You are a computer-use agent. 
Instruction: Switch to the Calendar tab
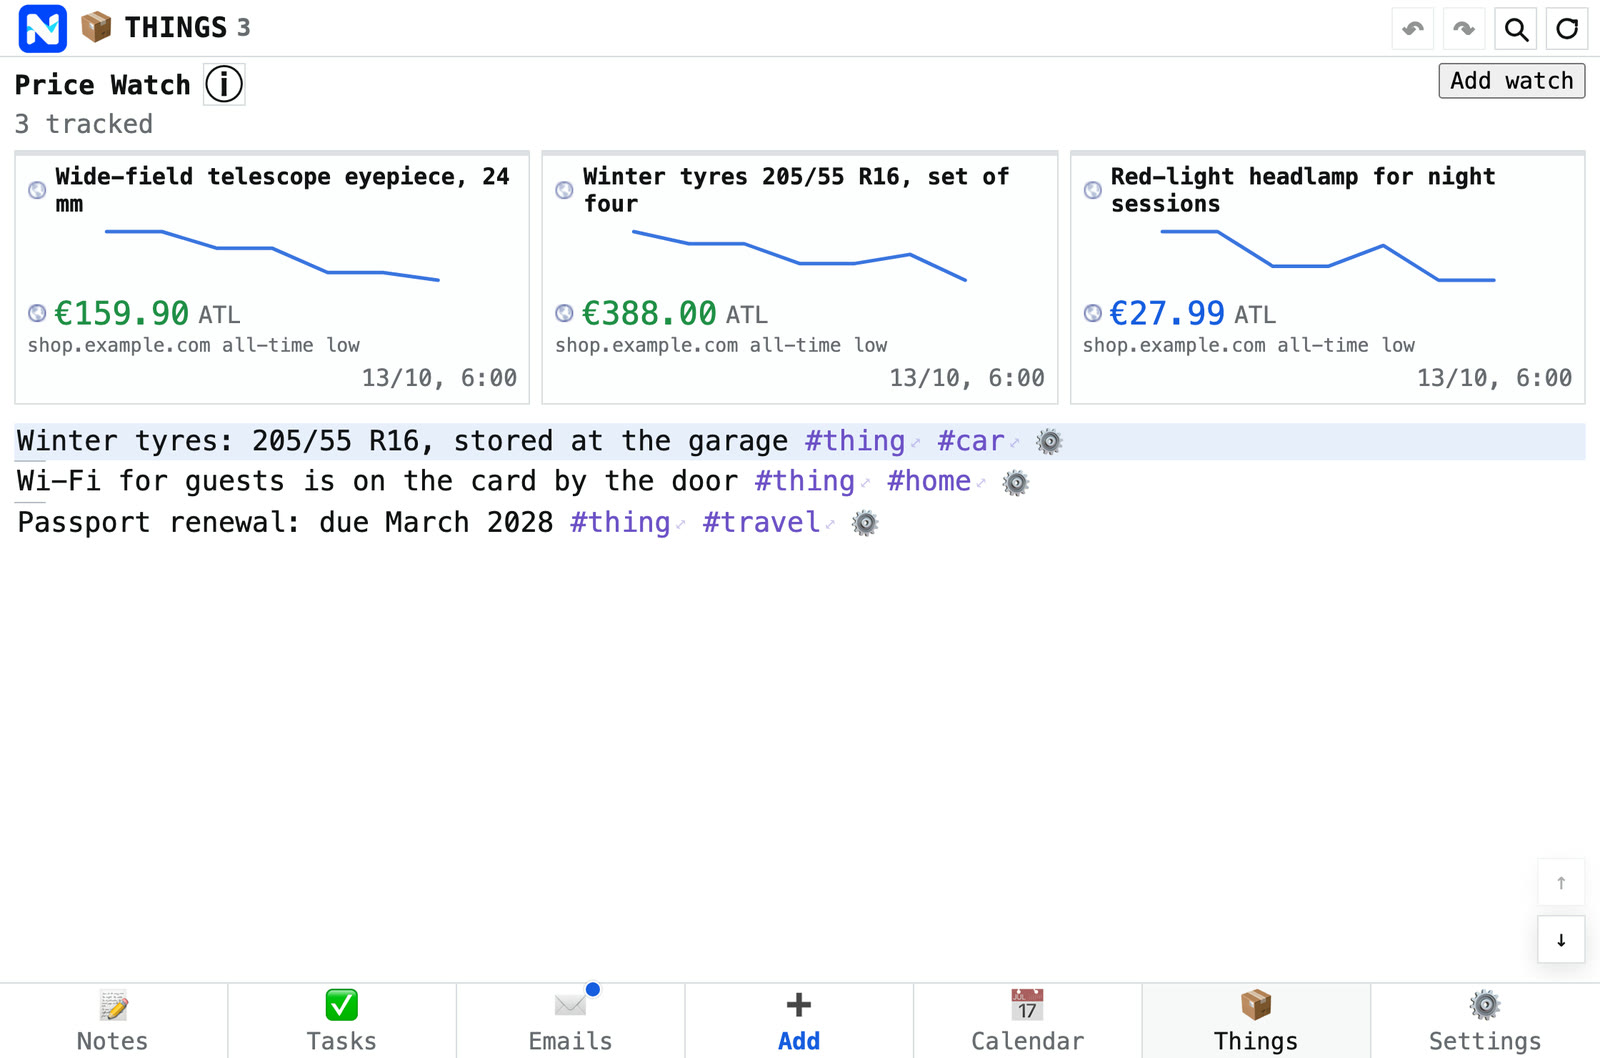(x=1027, y=1021)
